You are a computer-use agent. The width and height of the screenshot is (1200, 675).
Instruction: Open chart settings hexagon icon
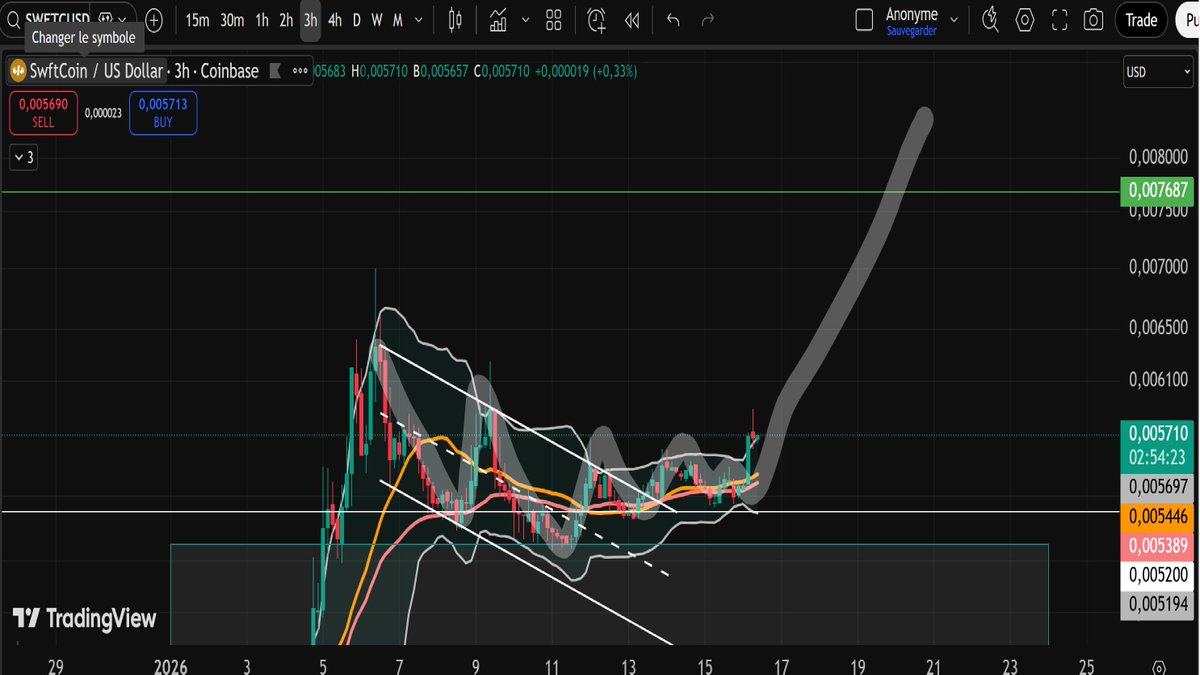click(1025, 20)
